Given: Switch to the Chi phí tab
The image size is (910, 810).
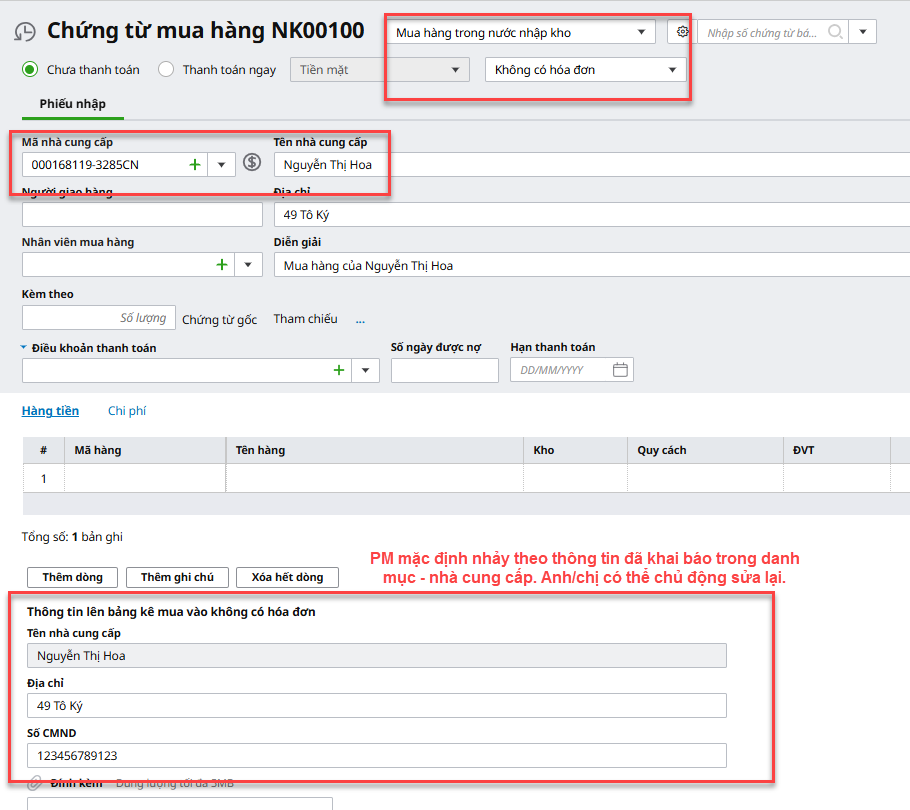Looking at the screenshot, I should [x=127, y=411].
